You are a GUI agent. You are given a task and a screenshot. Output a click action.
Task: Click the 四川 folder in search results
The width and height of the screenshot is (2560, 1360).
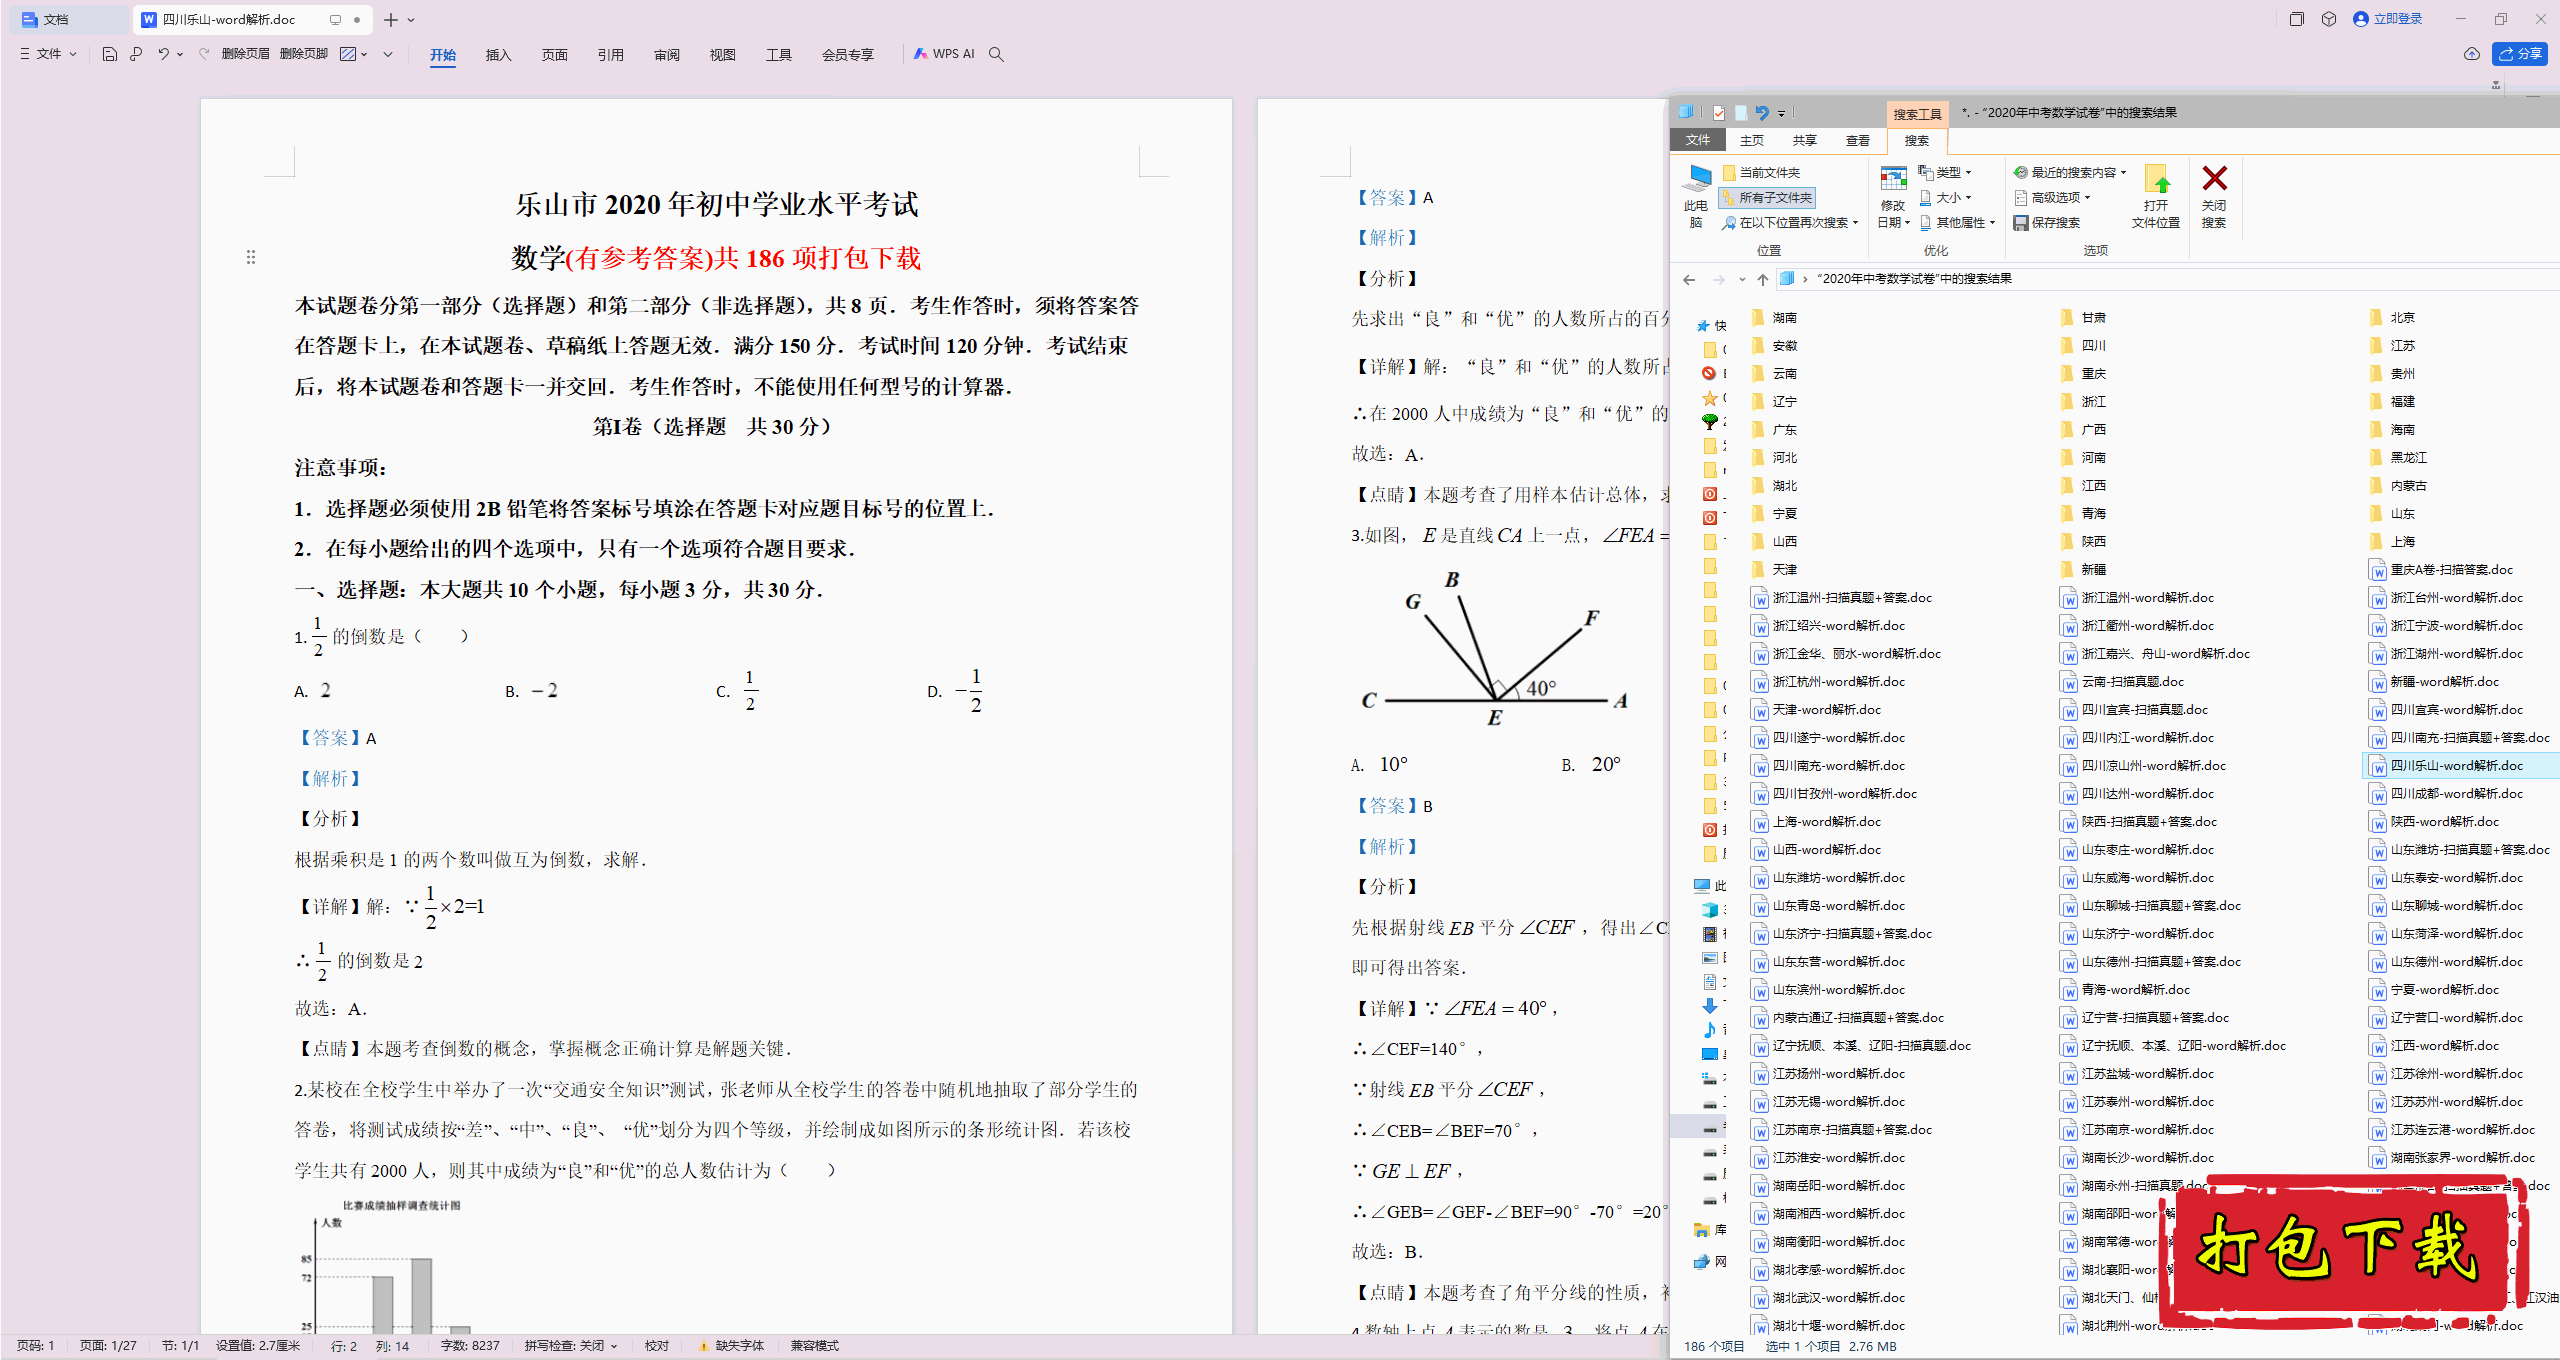click(2084, 345)
